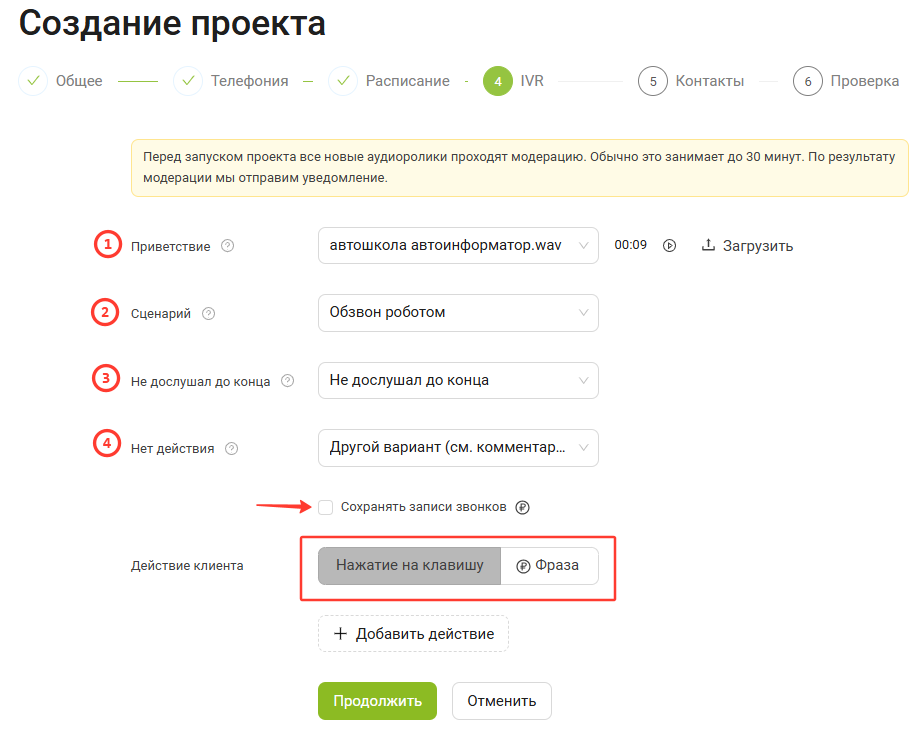Click the plus icon in Добавить действие
Viewport: 919px width, 753px height.
pos(340,633)
